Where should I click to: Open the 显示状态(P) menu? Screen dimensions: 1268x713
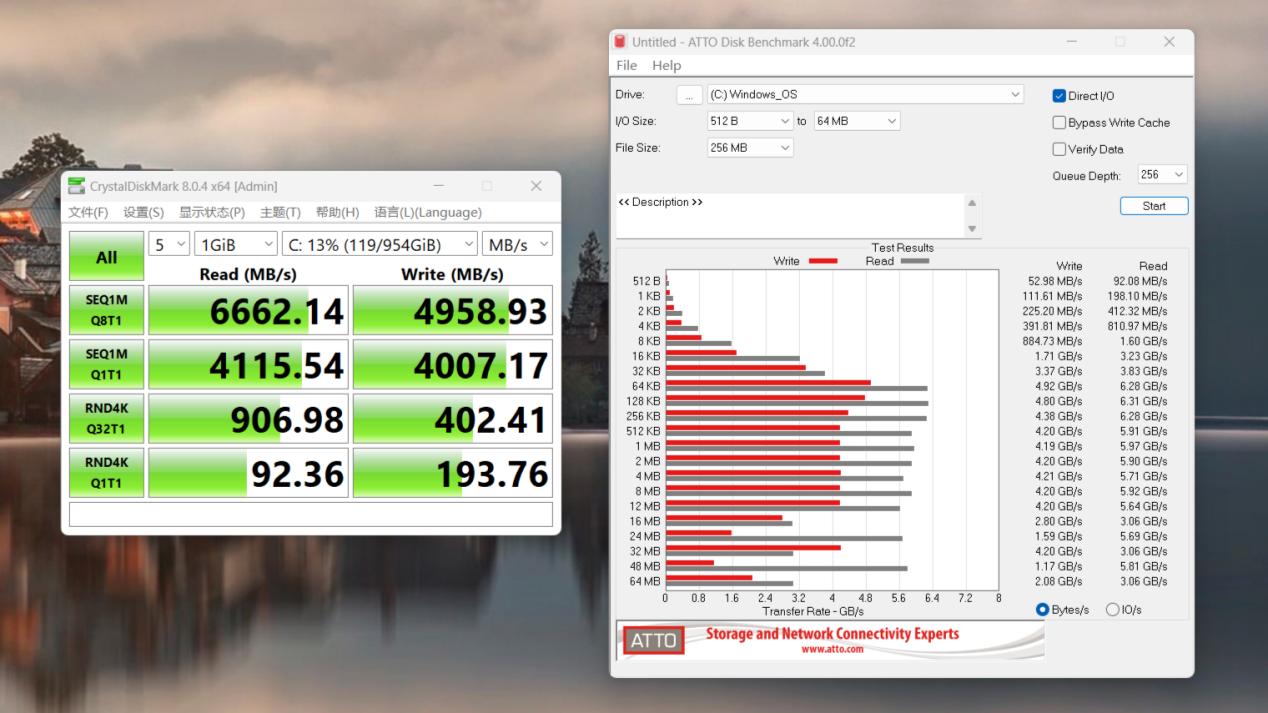click(212, 212)
